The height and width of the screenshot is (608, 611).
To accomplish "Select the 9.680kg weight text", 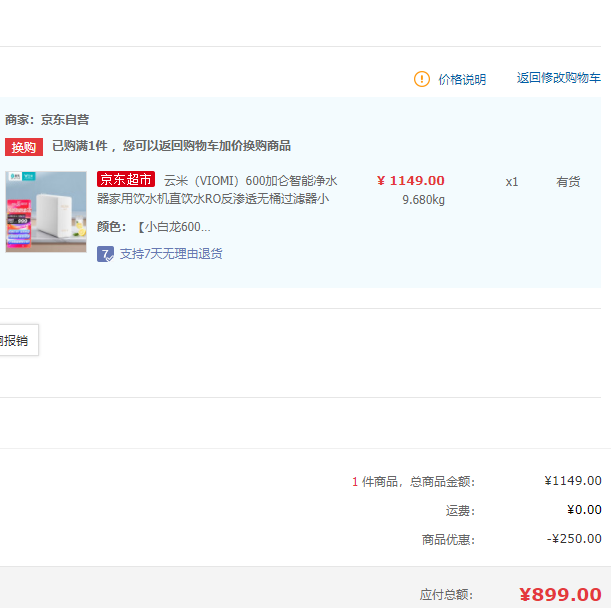I will pos(424,200).
